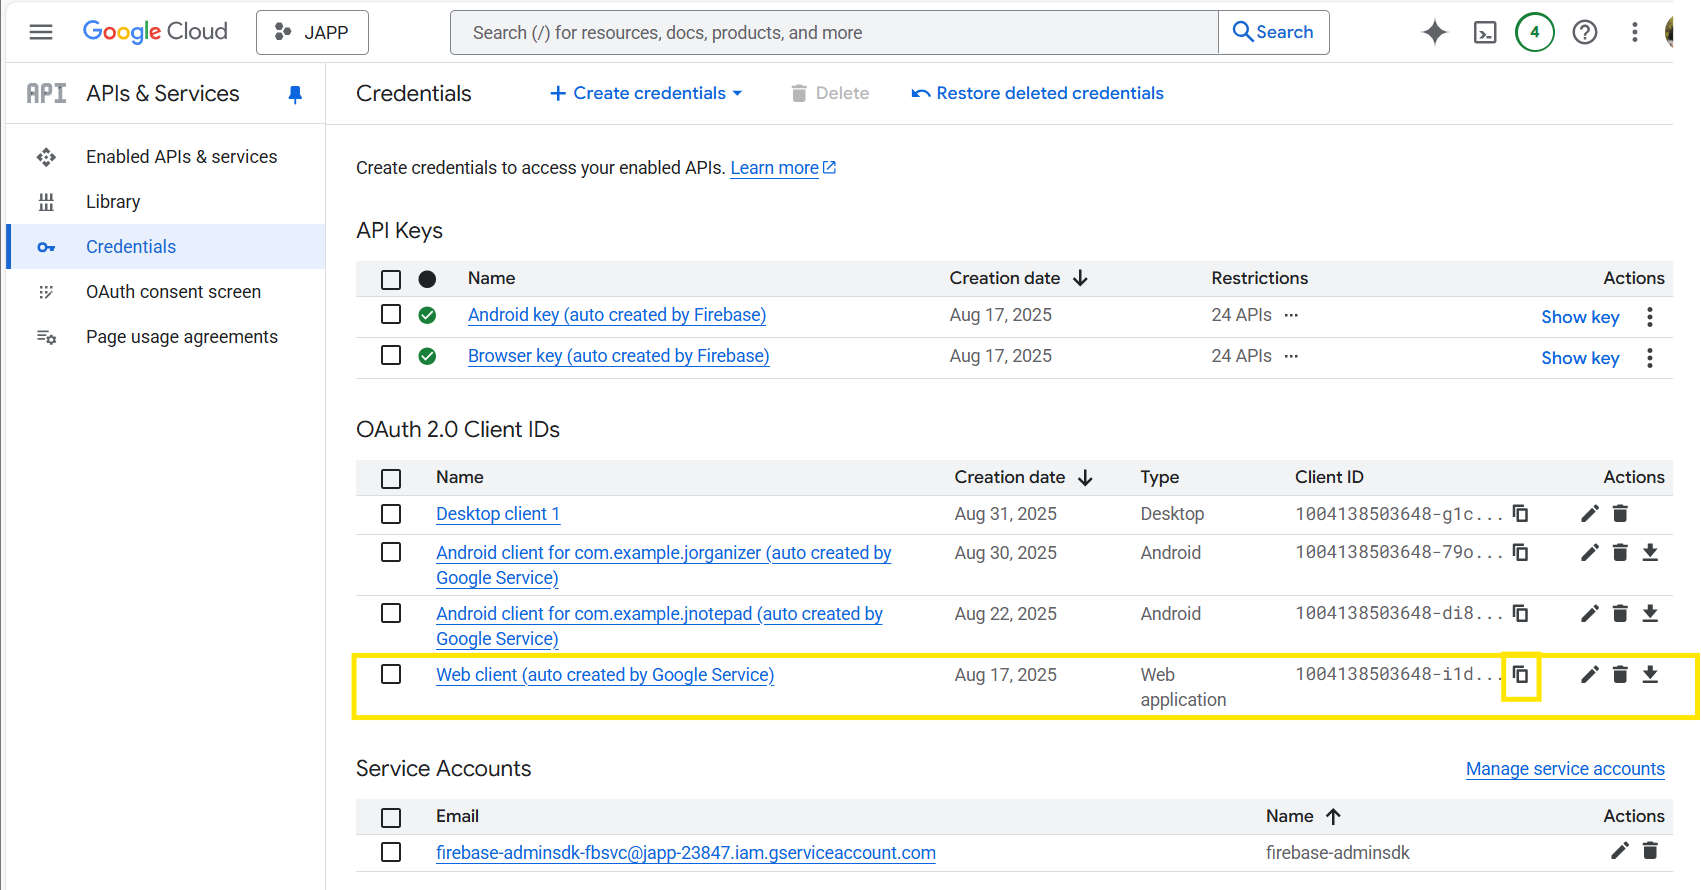Image resolution: width=1701 pixels, height=890 pixels.
Task: Open the top bar three-dot settings menu
Action: [1635, 32]
